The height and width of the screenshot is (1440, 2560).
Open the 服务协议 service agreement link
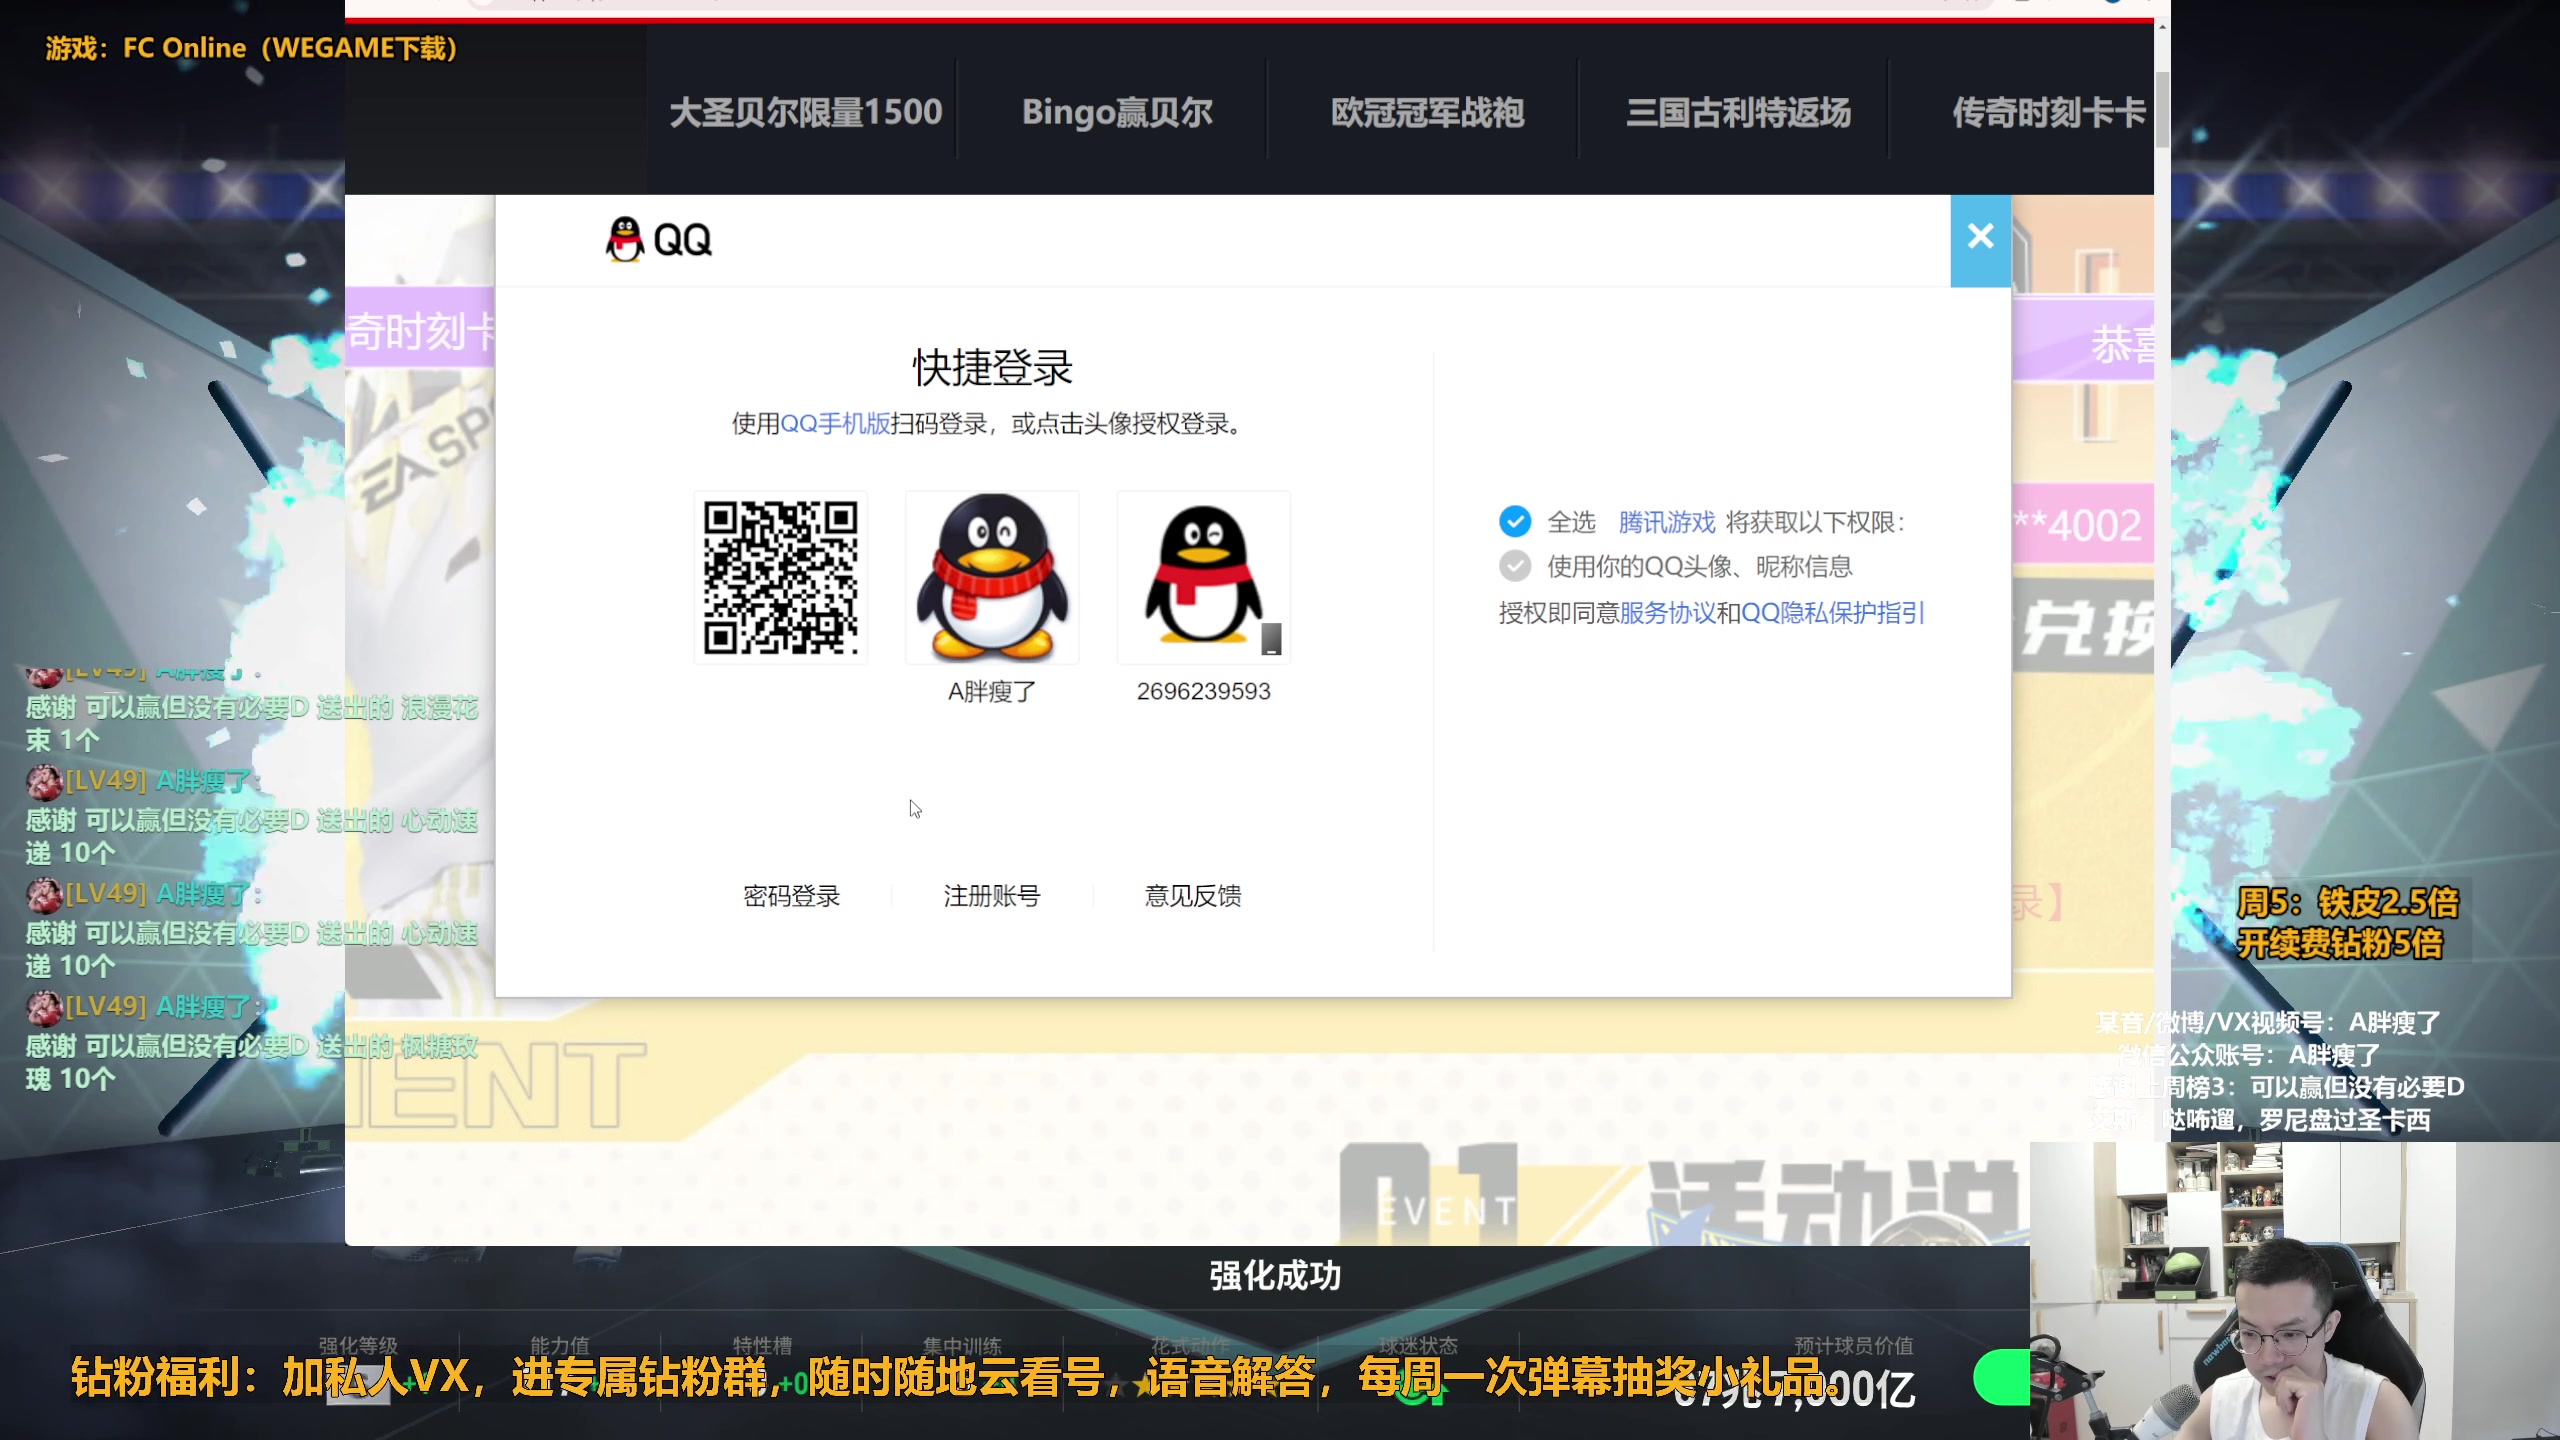coord(1669,614)
